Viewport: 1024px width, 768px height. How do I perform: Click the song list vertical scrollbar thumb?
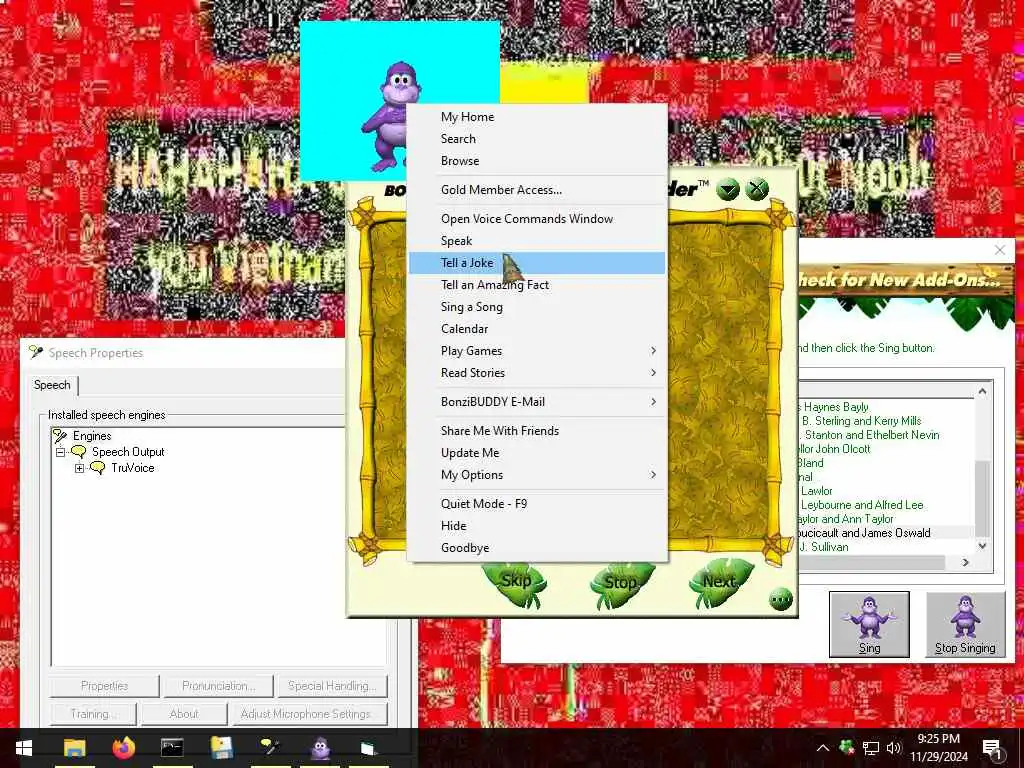982,498
